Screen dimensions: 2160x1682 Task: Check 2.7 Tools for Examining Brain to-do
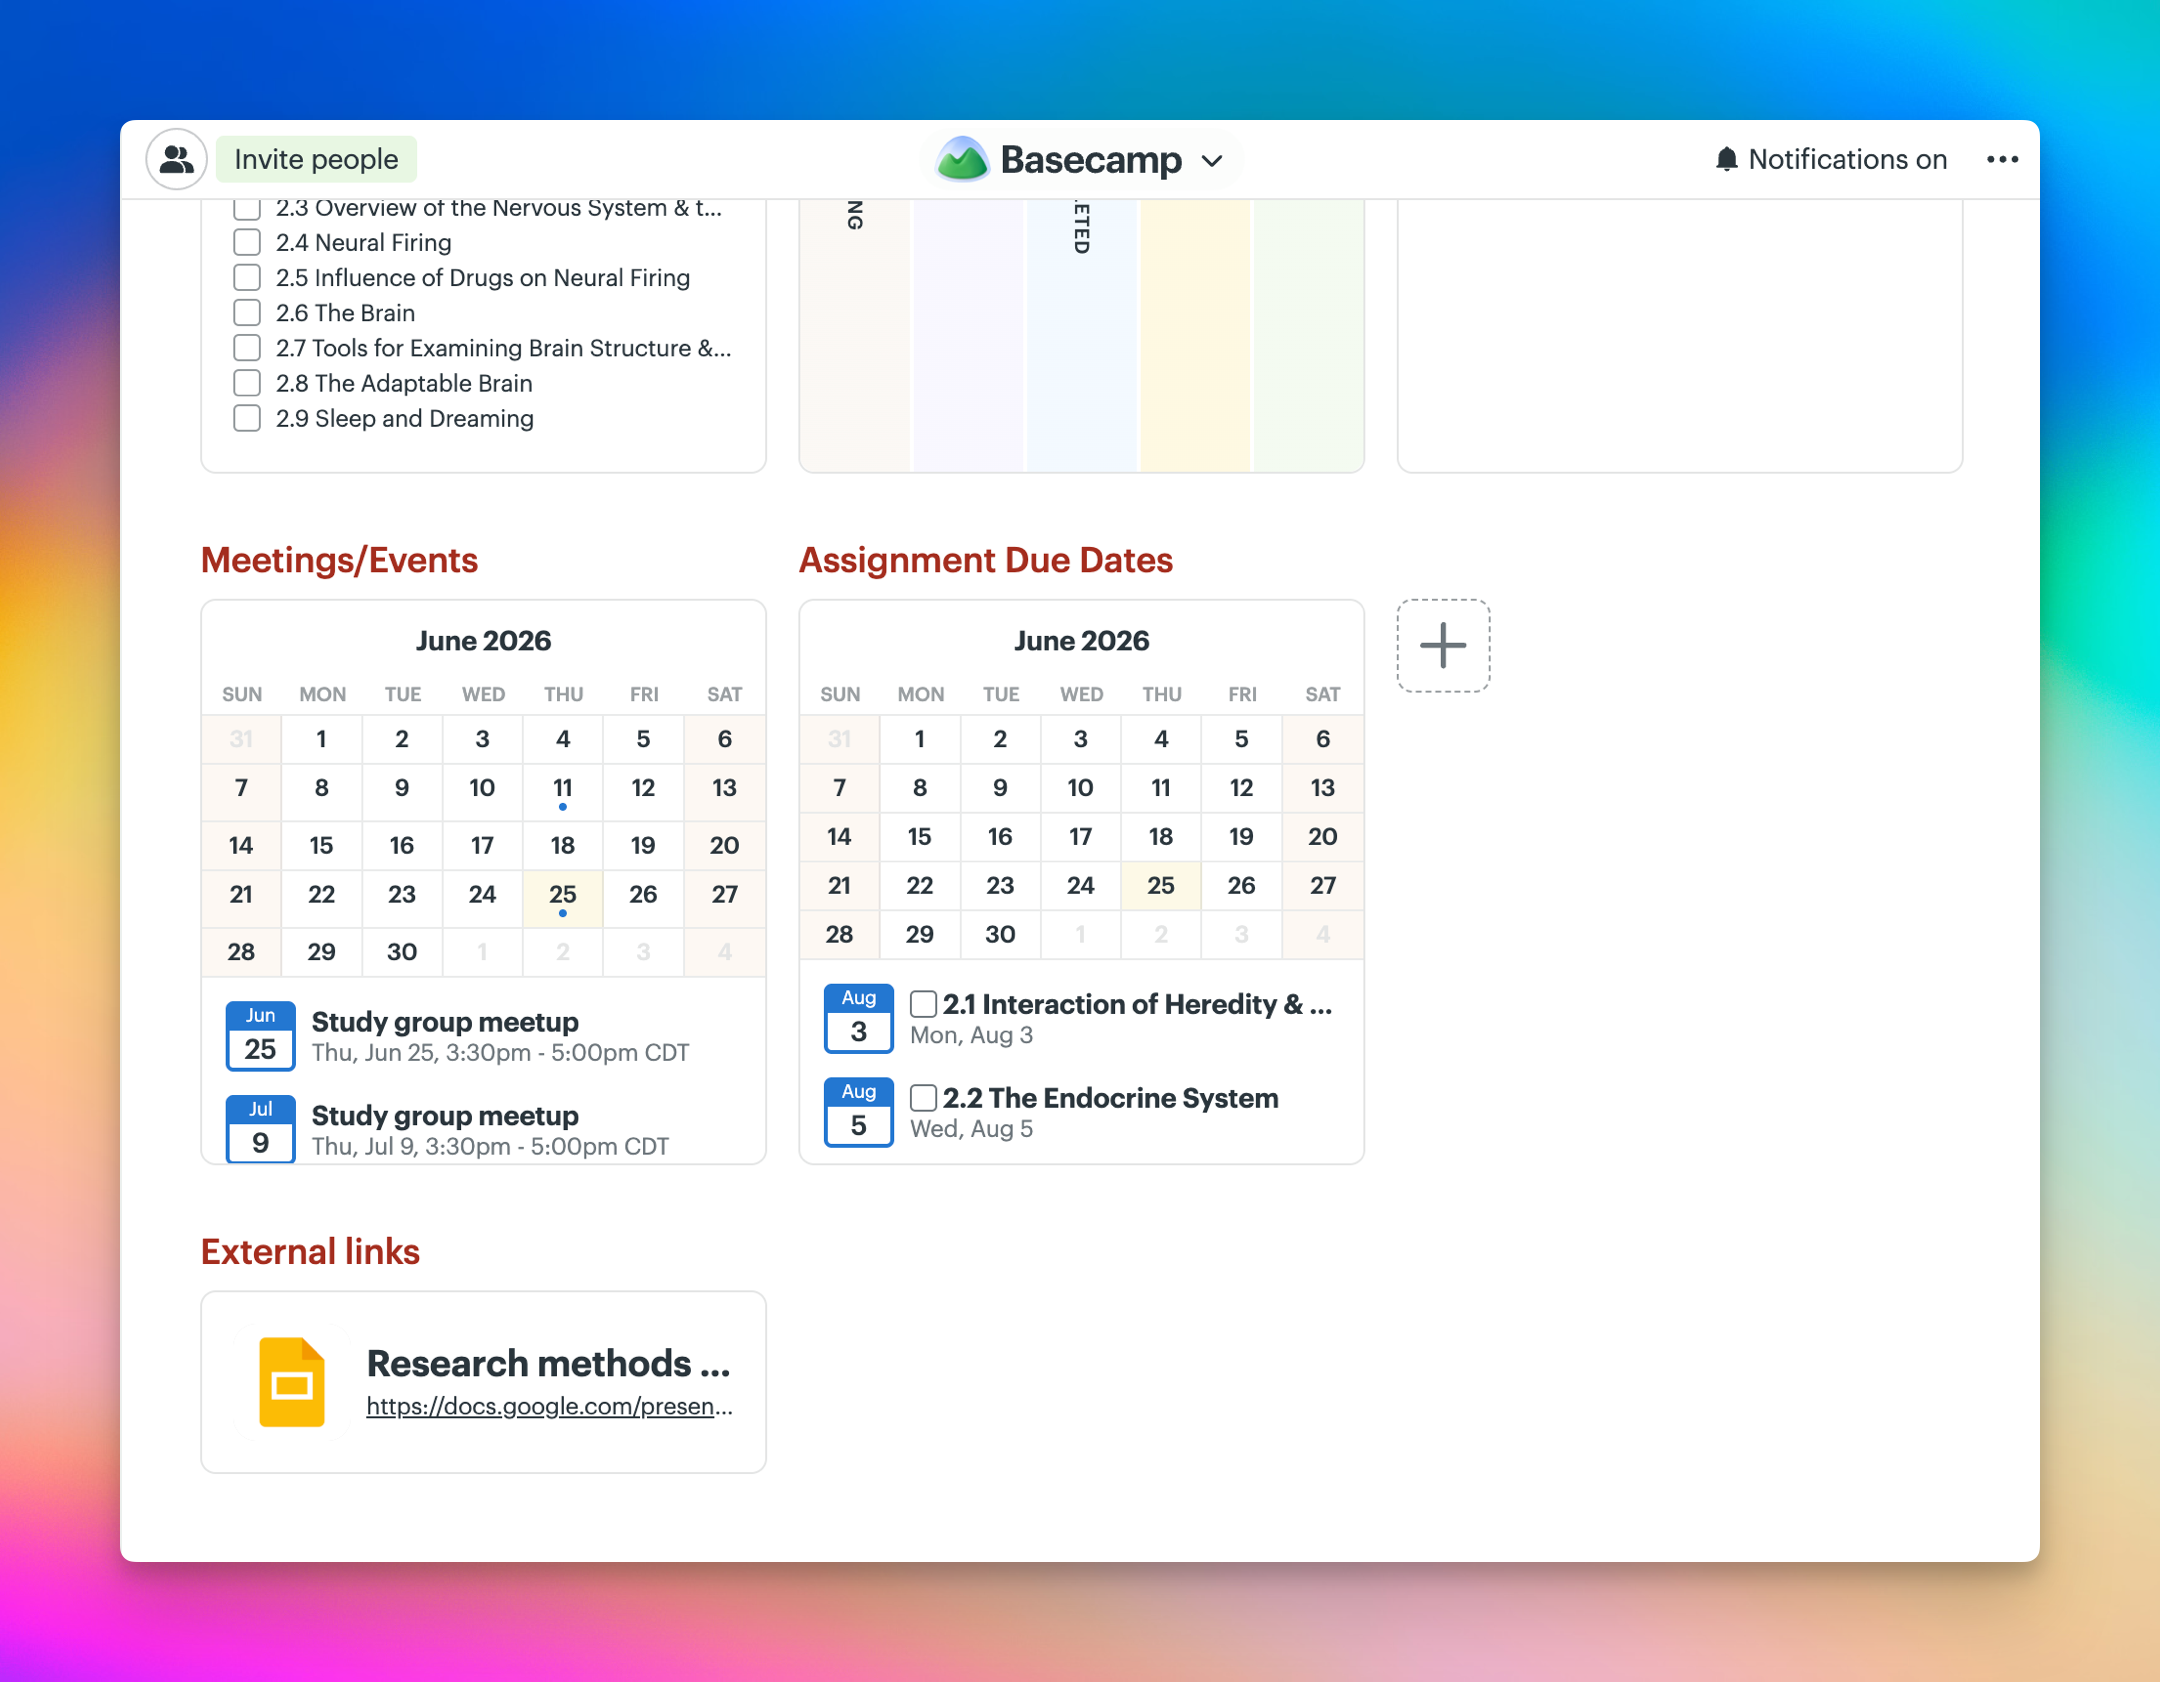[247, 347]
